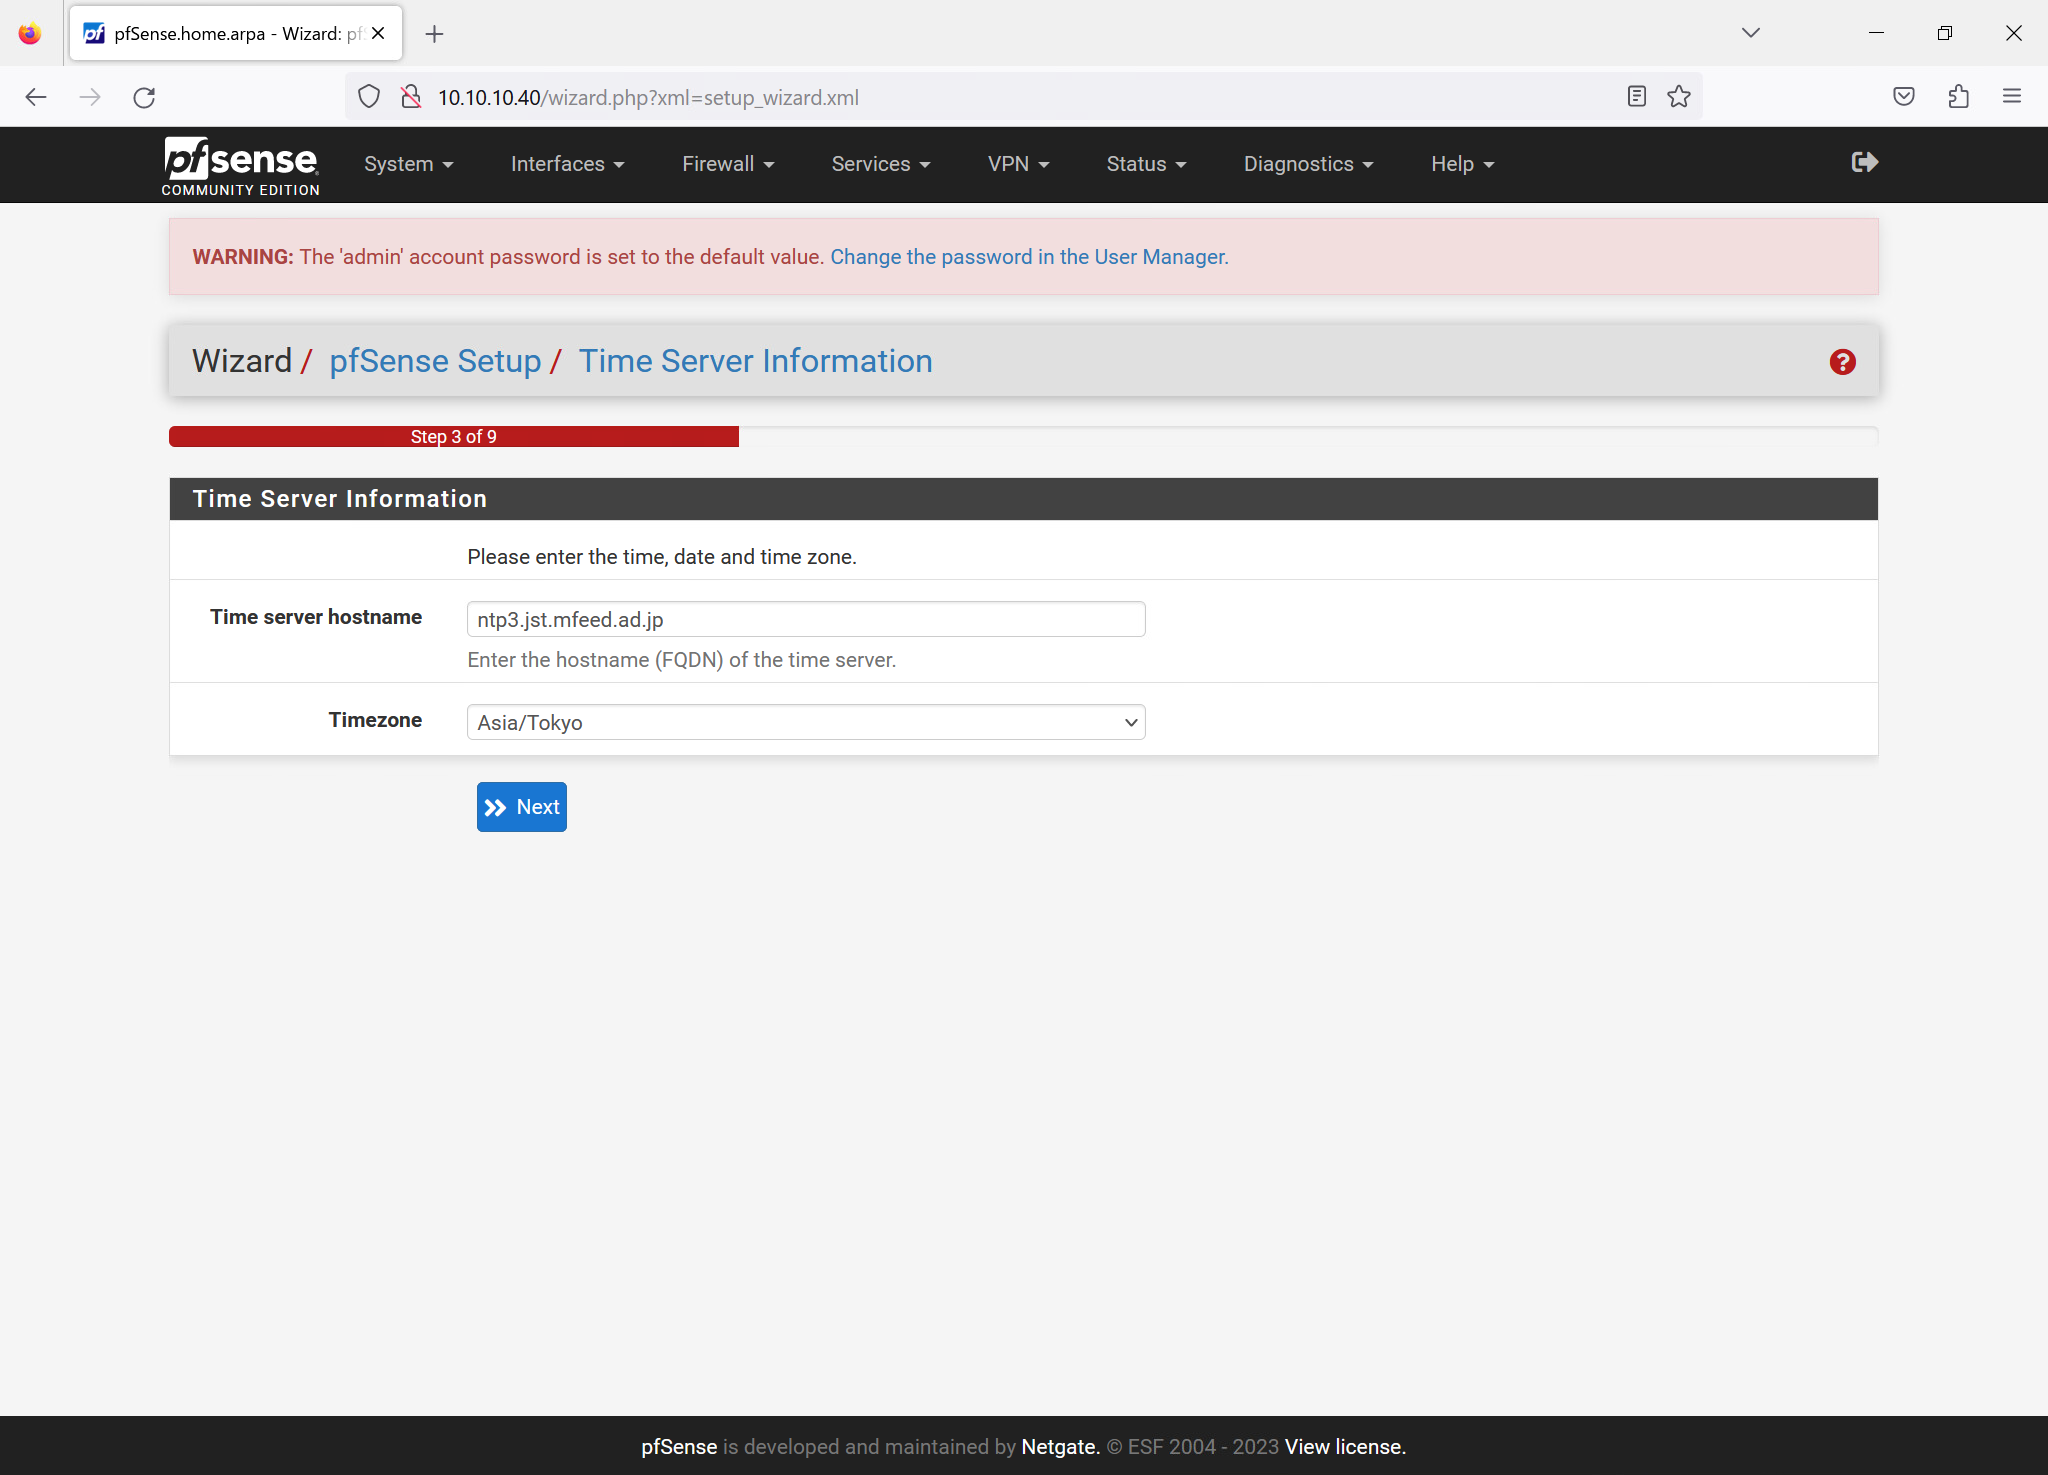The height and width of the screenshot is (1475, 2048).
Task: Expand the Diagnostics menu
Action: click(1308, 164)
